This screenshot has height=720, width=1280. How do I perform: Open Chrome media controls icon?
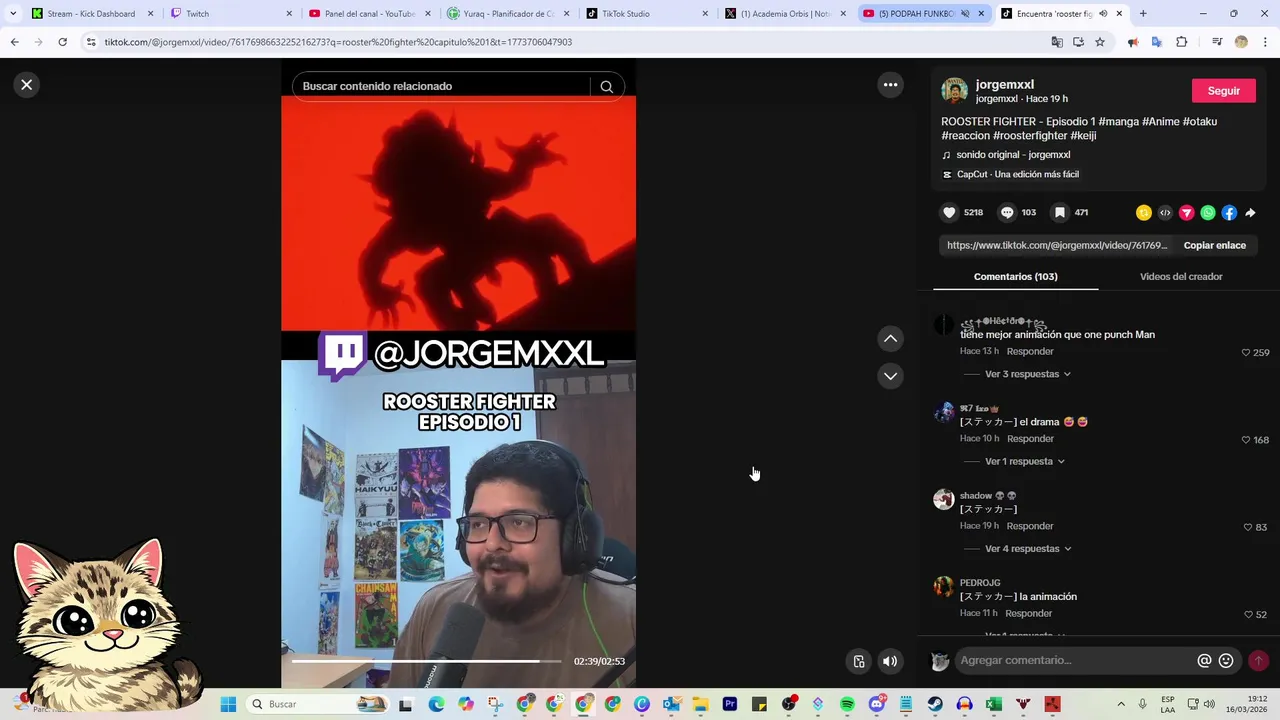[1216, 42]
